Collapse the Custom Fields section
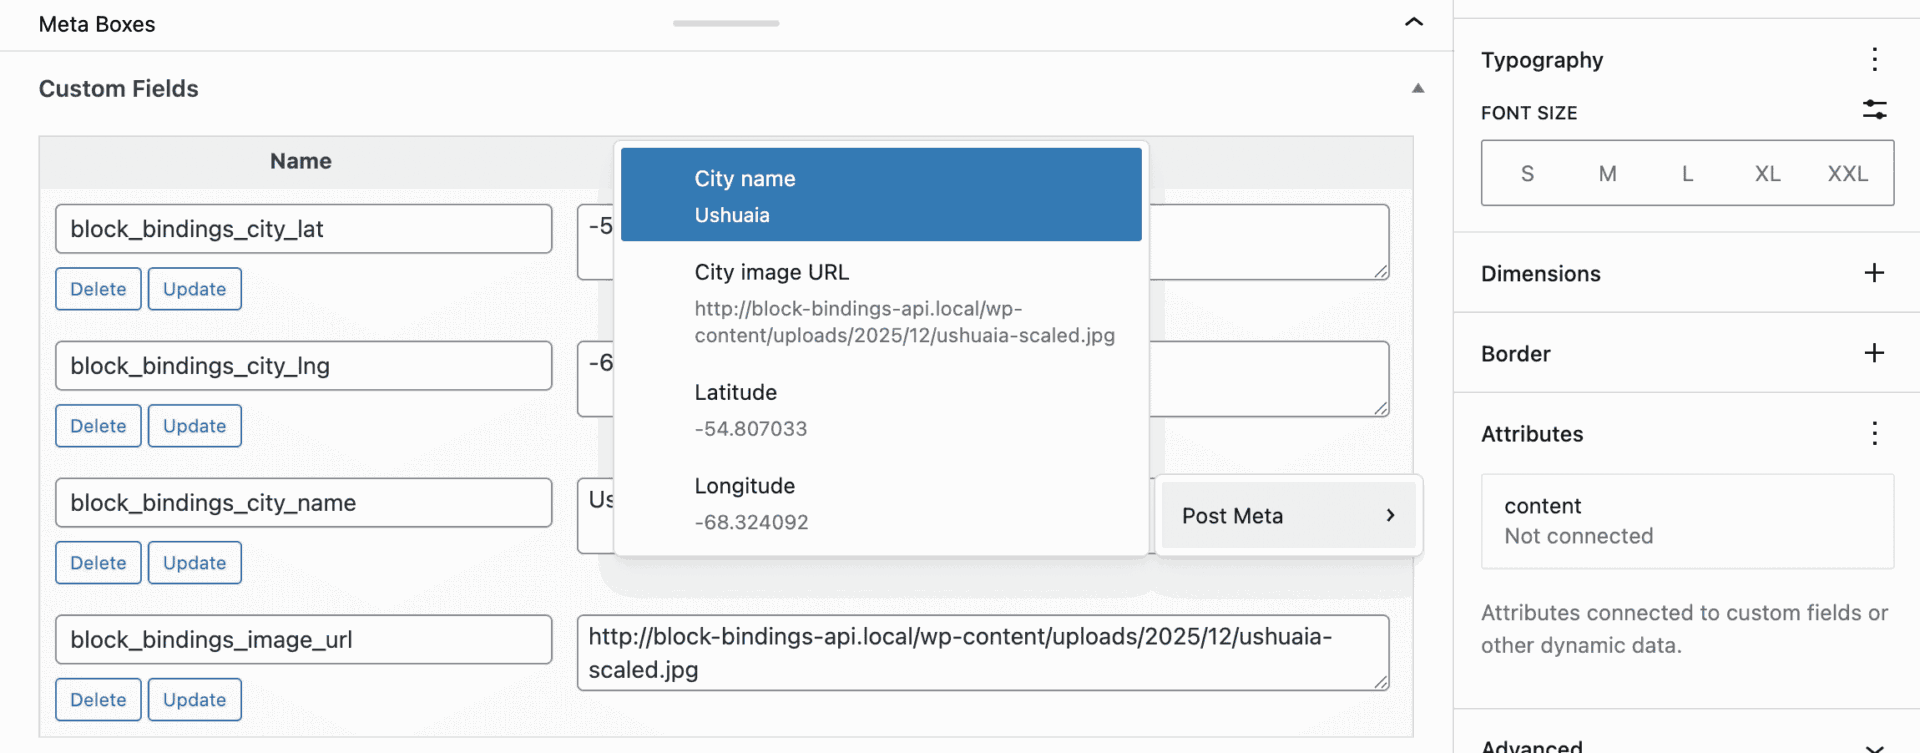1920x753 pixels. click(1417, 88)
